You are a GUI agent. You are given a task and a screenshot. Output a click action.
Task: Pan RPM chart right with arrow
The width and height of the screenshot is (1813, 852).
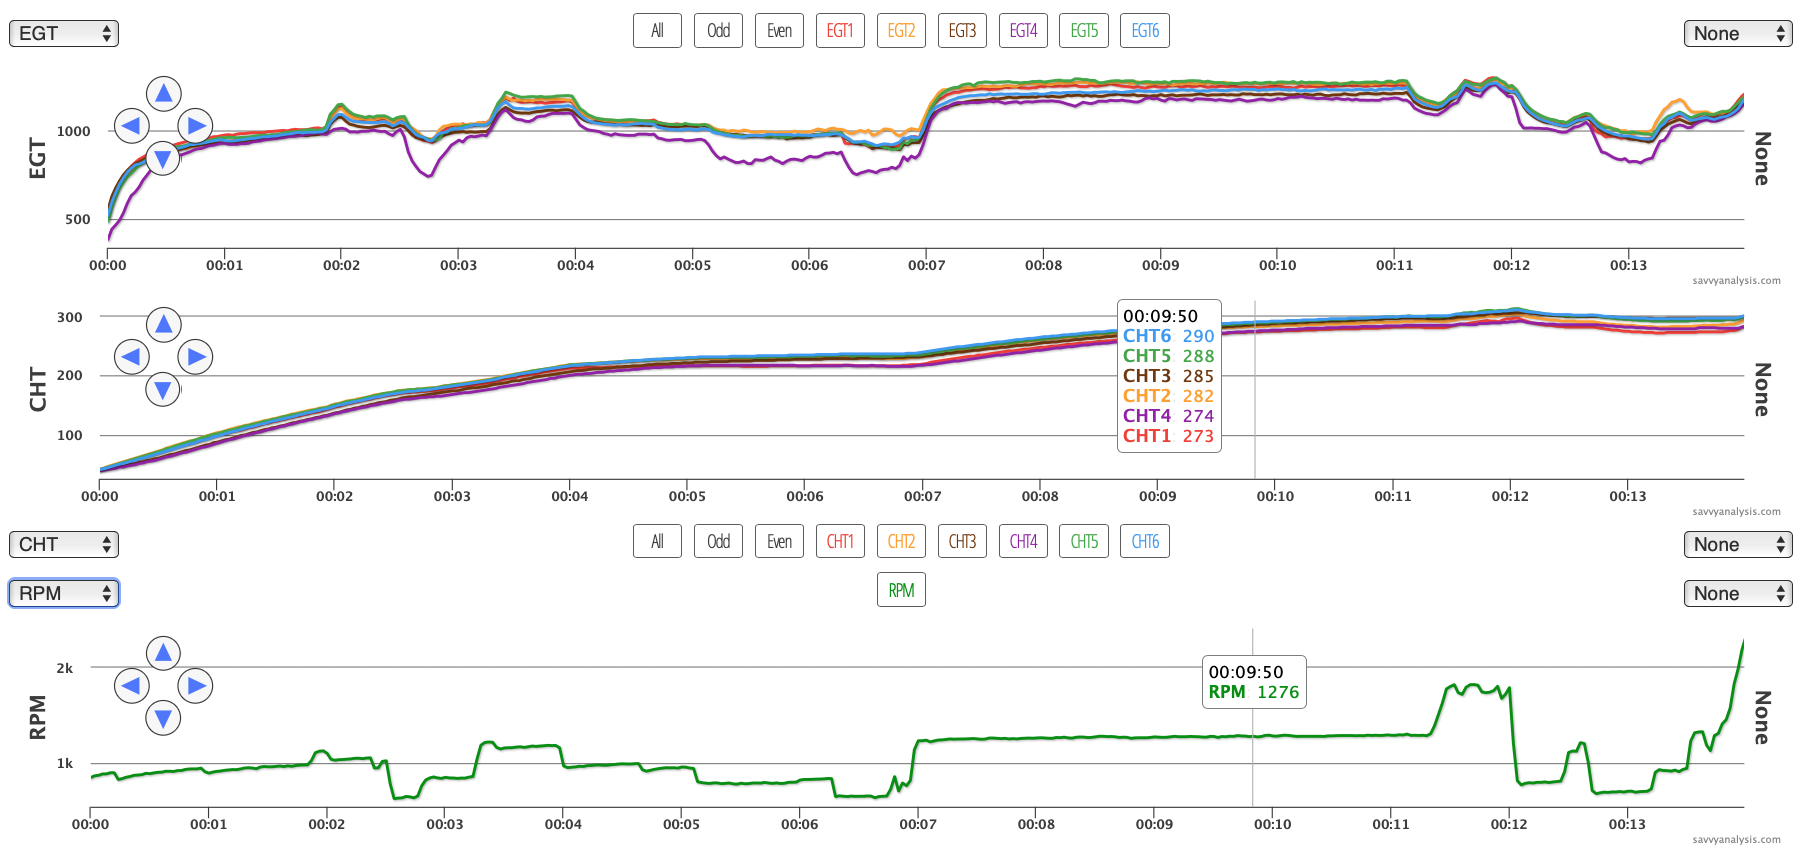[x=195, y=686]
